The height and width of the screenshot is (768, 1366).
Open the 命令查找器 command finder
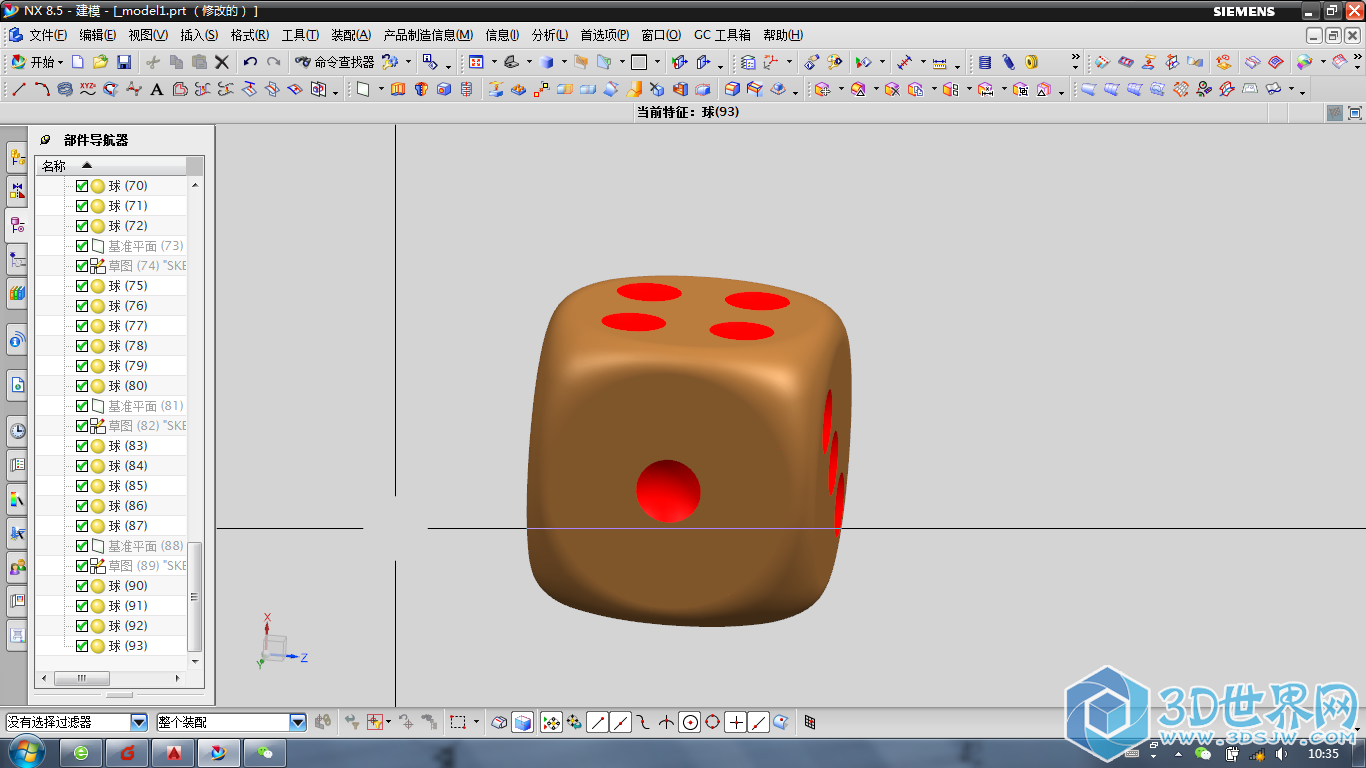(x=335, y=62)
